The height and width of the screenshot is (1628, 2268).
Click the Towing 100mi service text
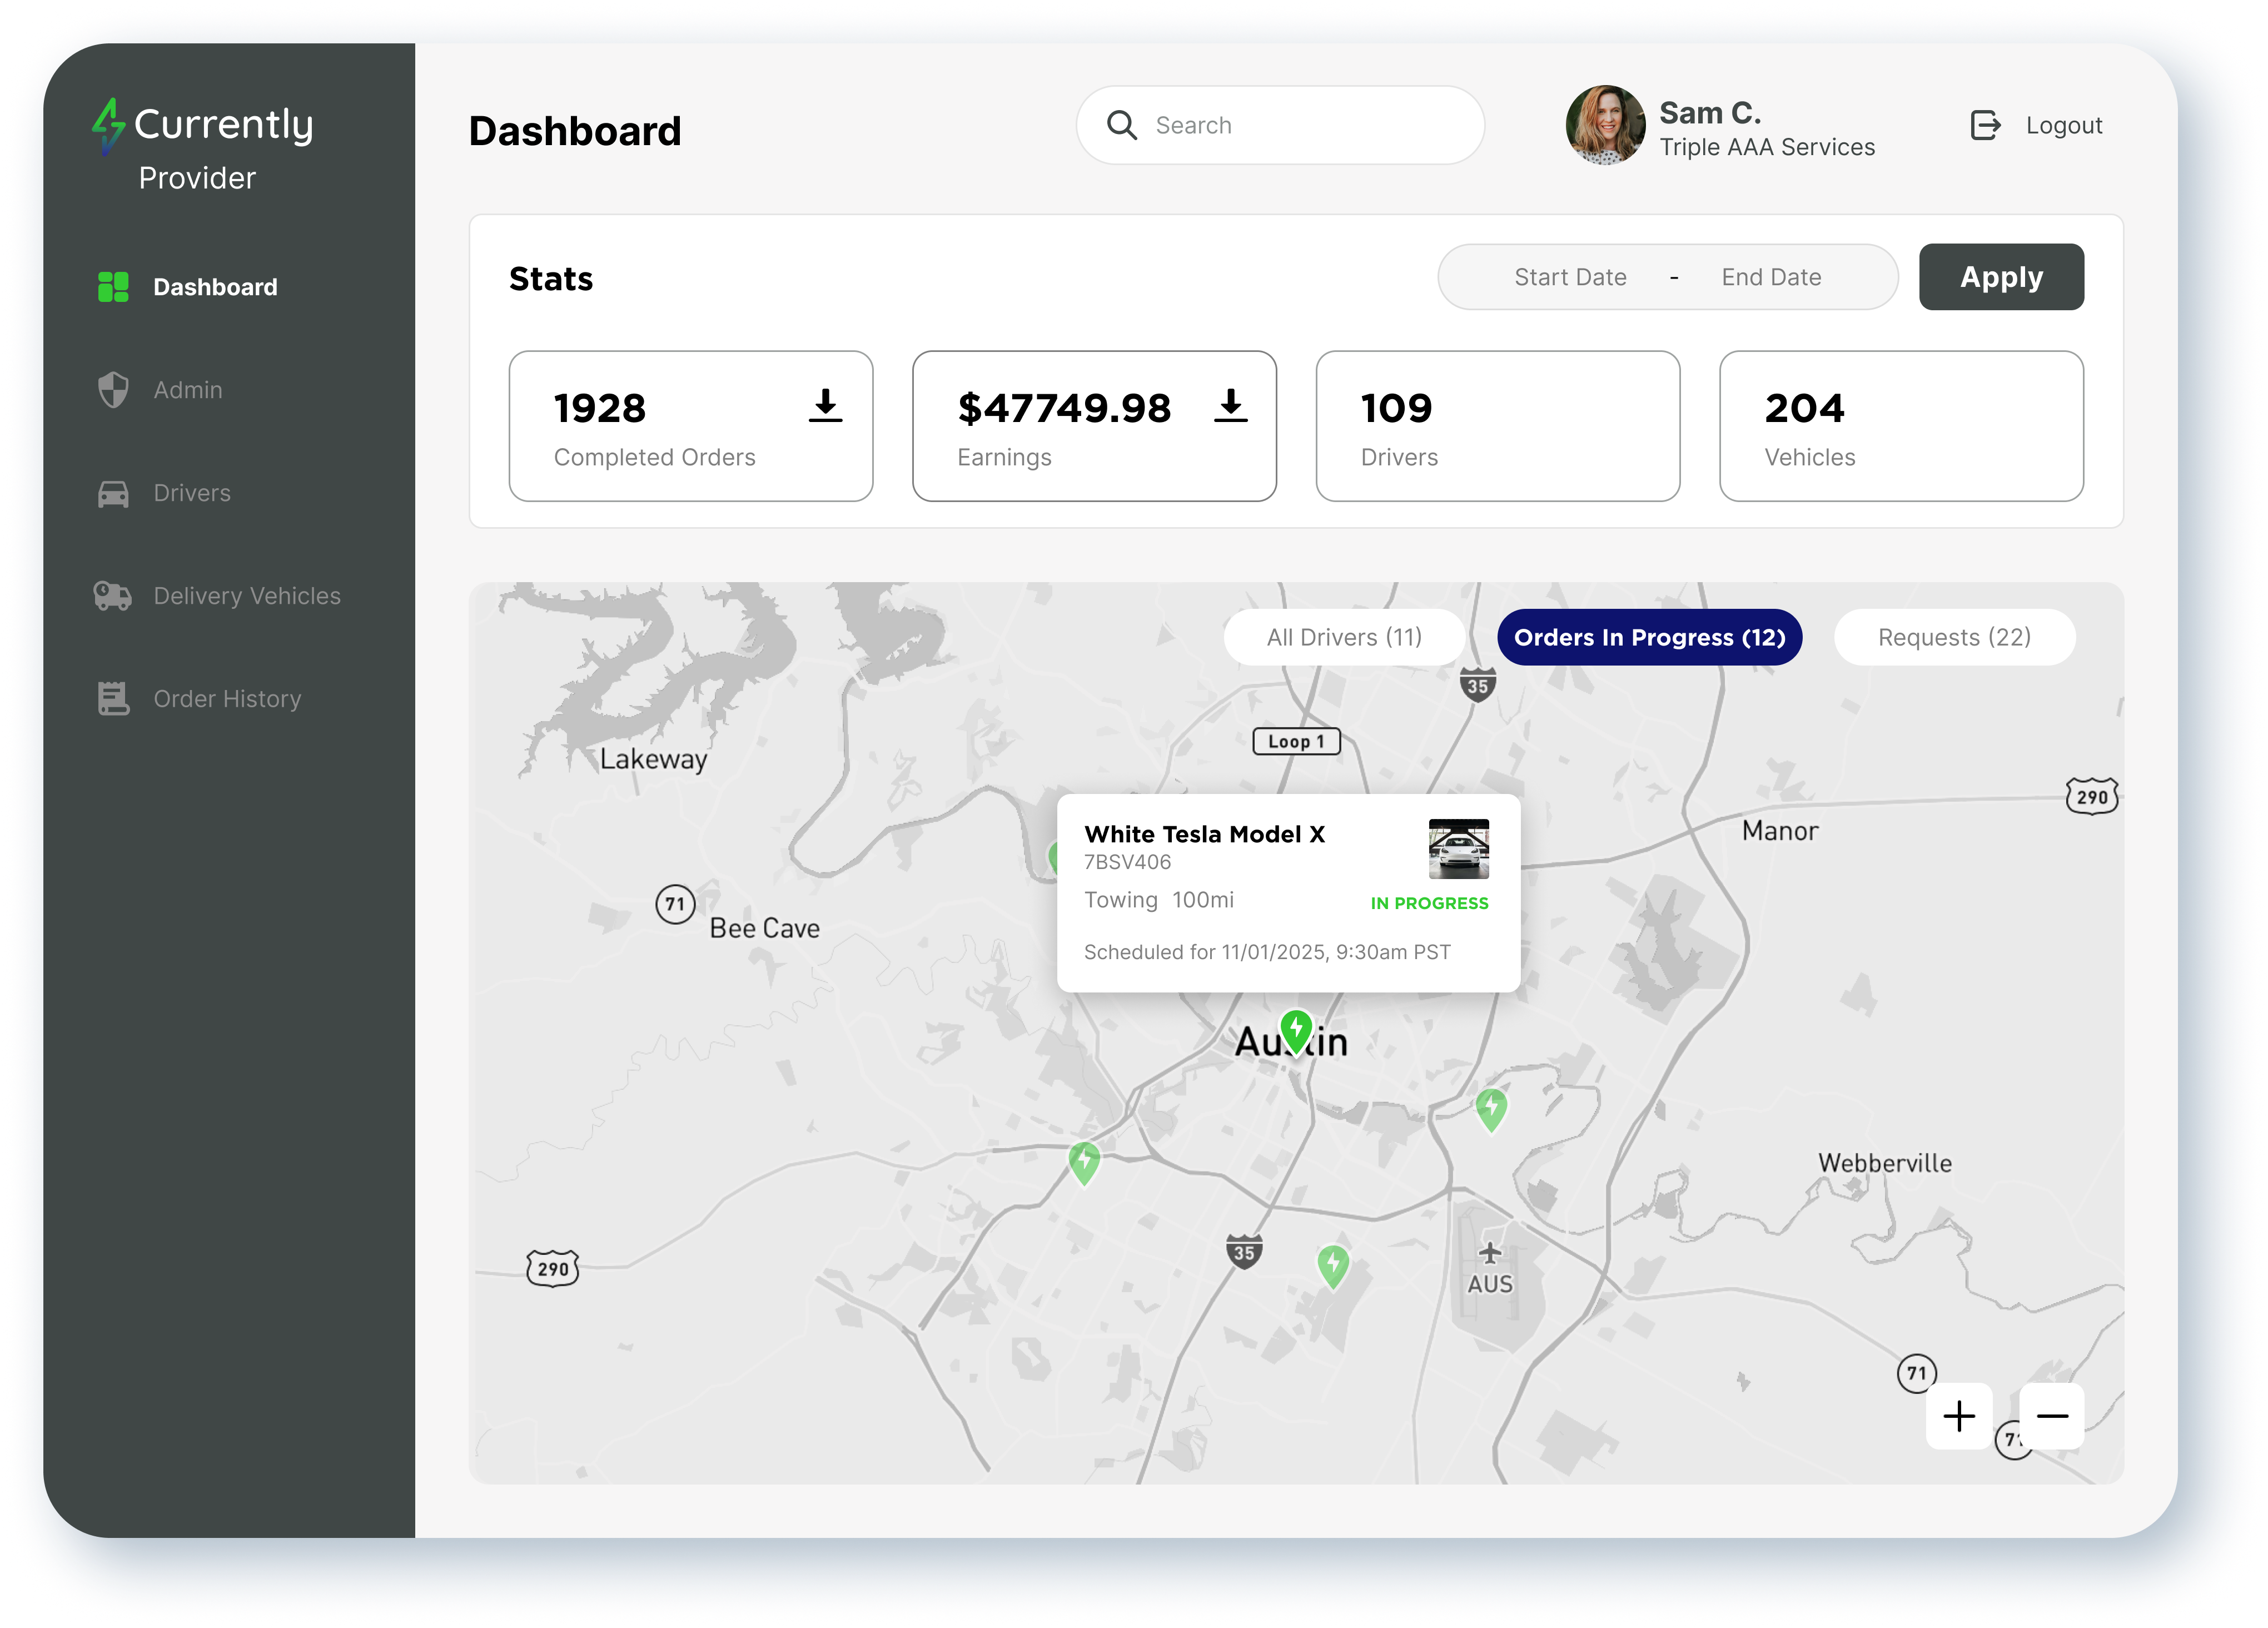click(x=1159, y=900)
